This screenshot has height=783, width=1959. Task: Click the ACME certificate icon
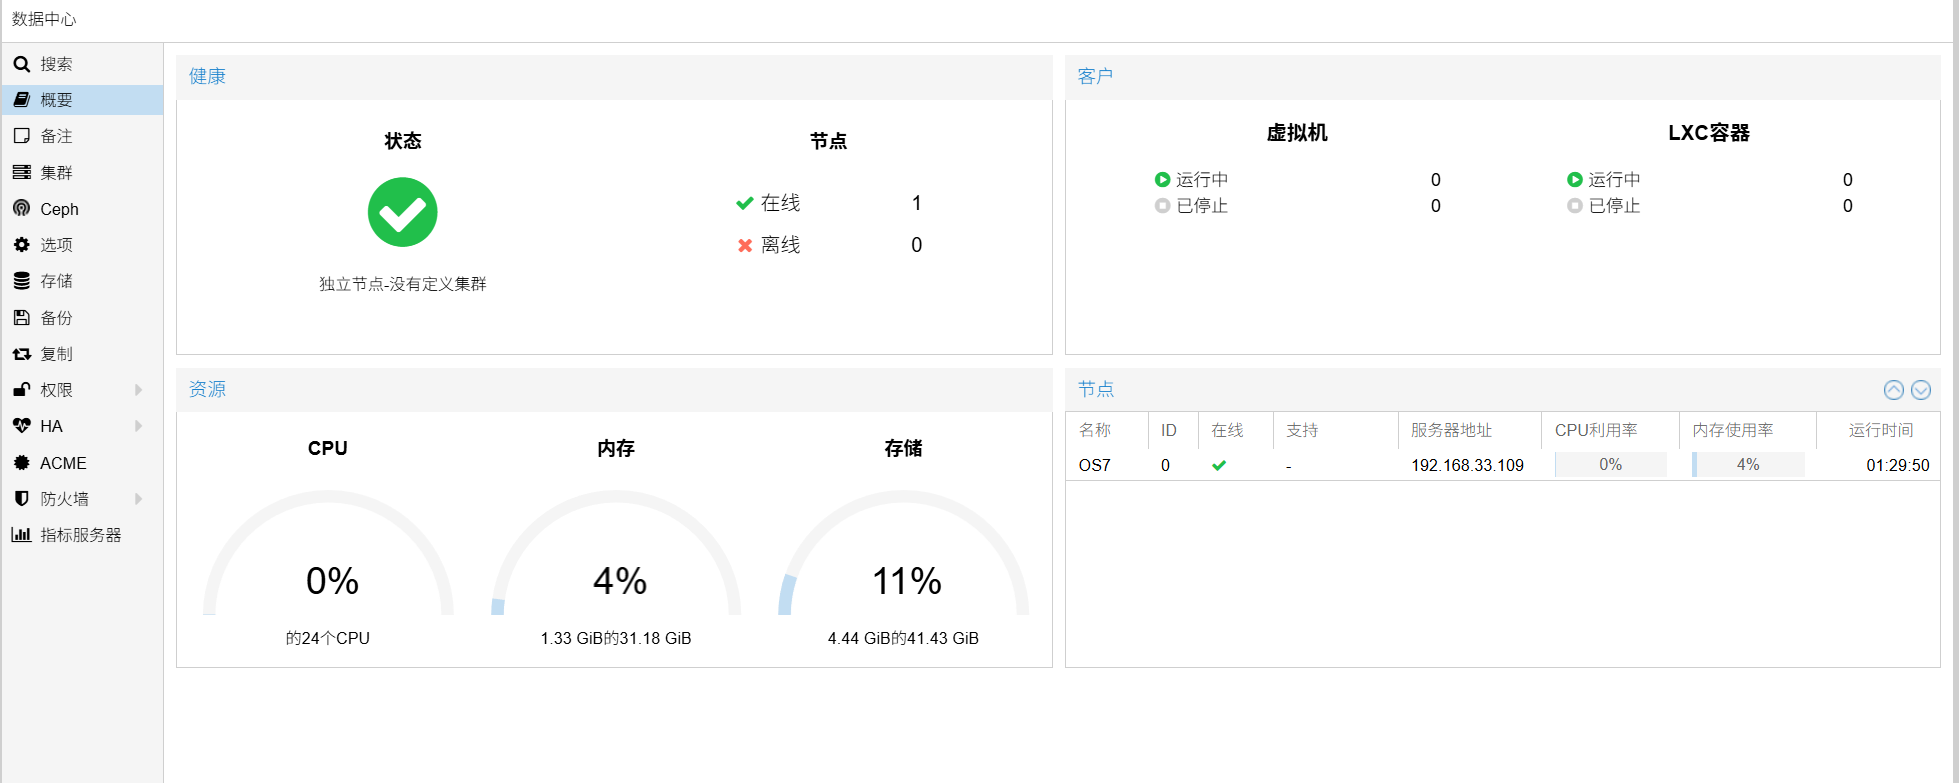(x=21, y=463)
